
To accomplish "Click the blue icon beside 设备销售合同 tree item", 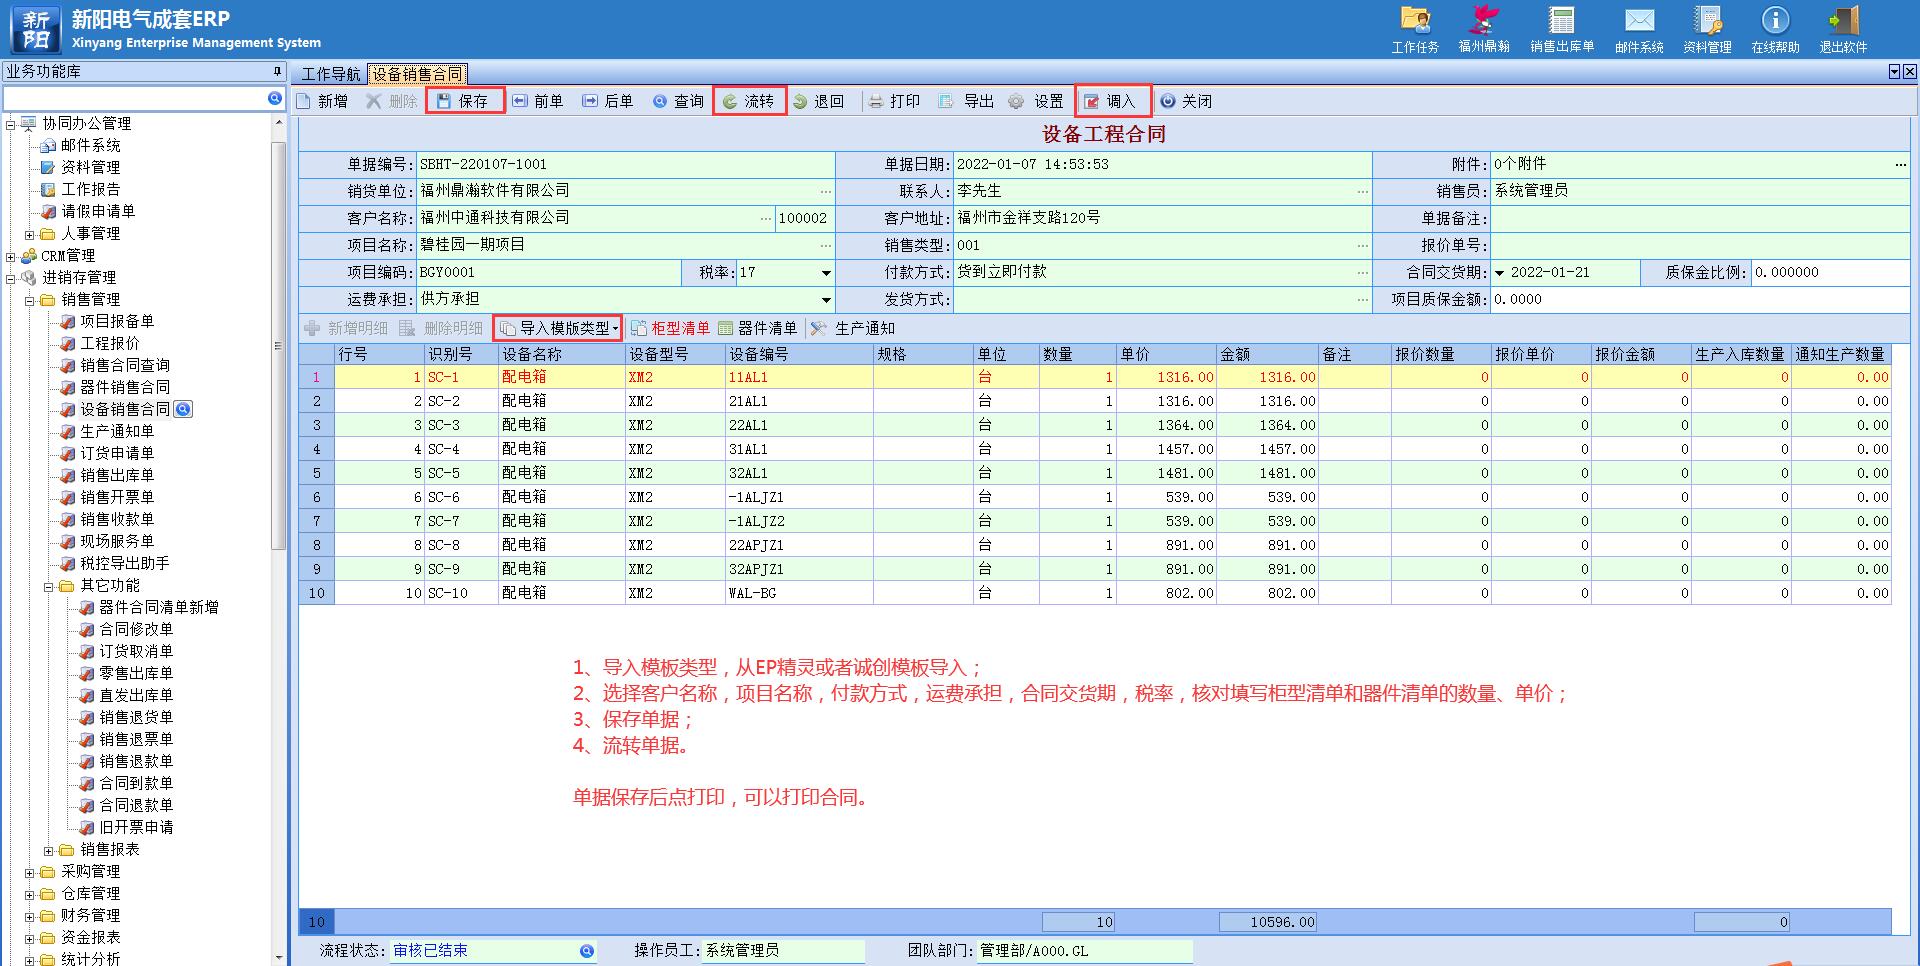I will 183,409.
